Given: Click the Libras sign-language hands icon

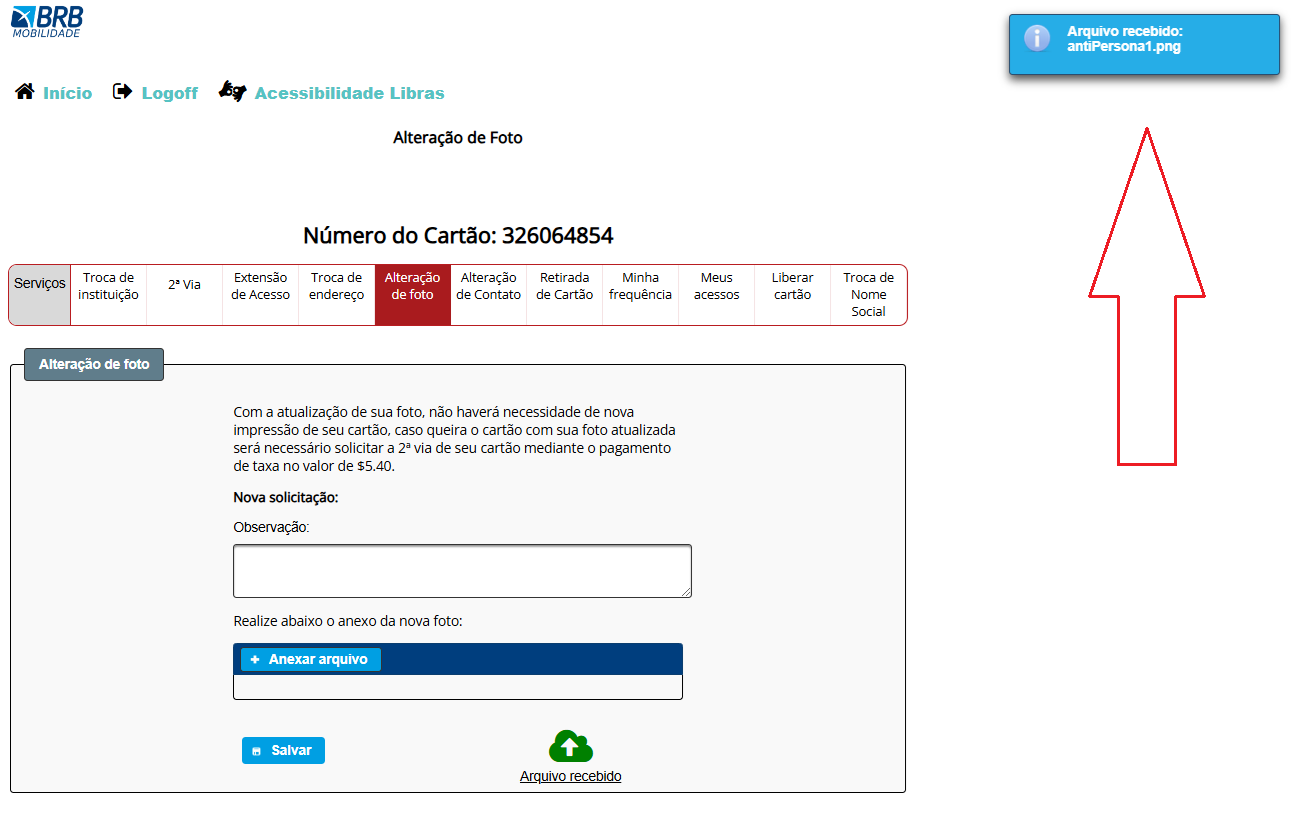Looking at the screenshot, I should (233, 91).
